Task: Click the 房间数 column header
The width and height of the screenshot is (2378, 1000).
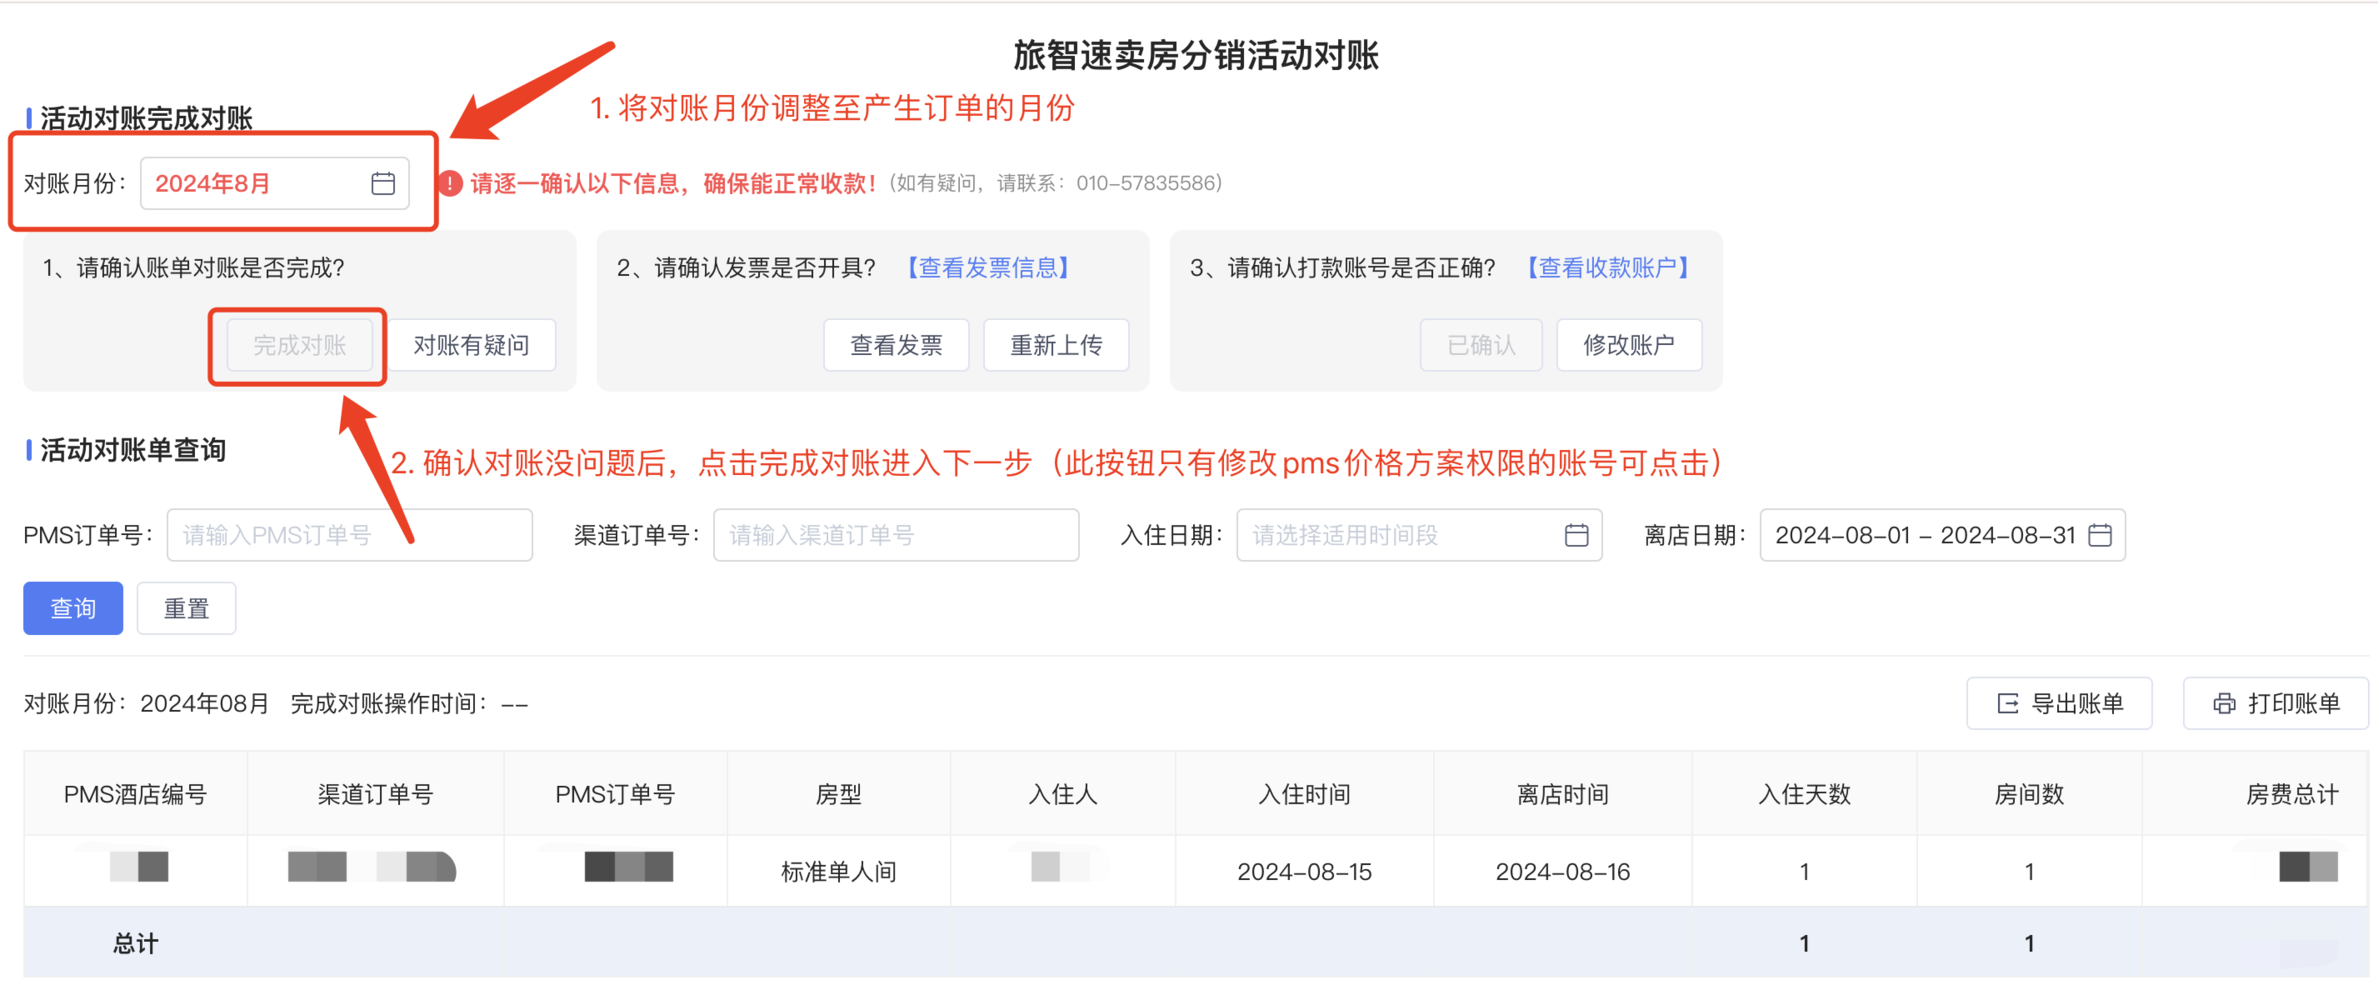Action: tap(2029, 795)
